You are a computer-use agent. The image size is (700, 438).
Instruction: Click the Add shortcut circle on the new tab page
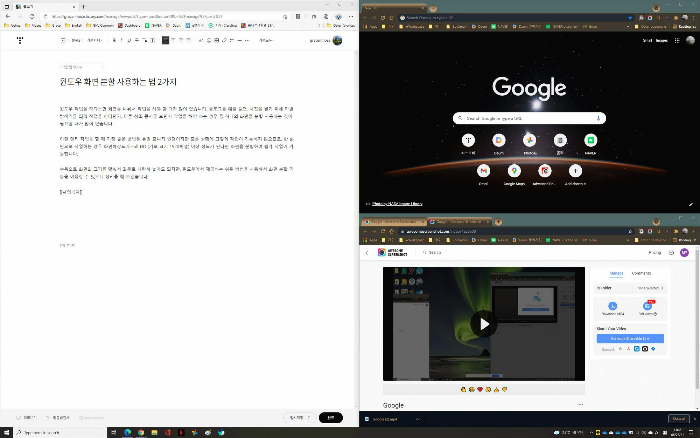575,171
